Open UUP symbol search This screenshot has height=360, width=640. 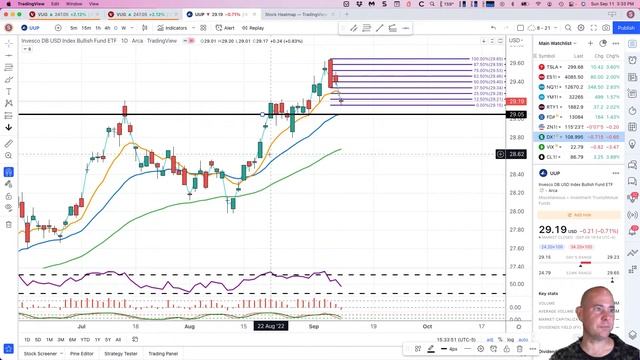coord(31,28)
